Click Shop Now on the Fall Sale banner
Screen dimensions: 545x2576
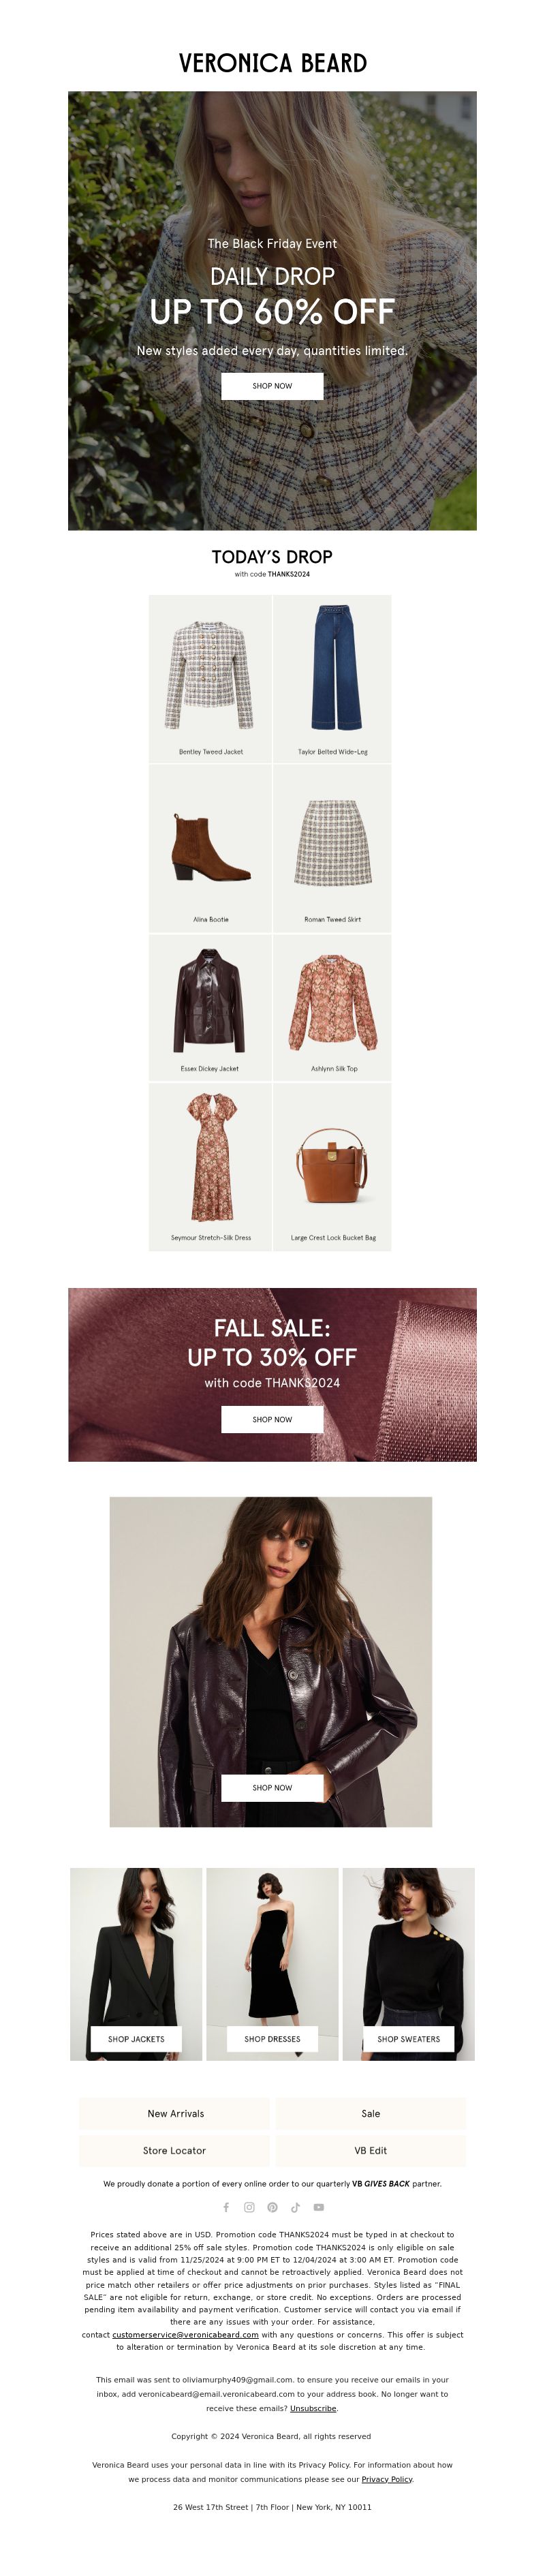[x=272, y=1419]
